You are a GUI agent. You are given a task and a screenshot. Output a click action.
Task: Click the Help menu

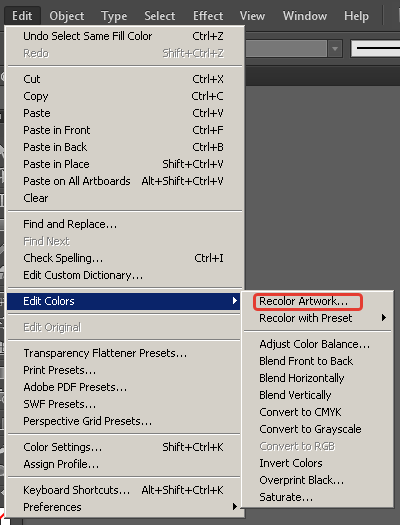356,16
